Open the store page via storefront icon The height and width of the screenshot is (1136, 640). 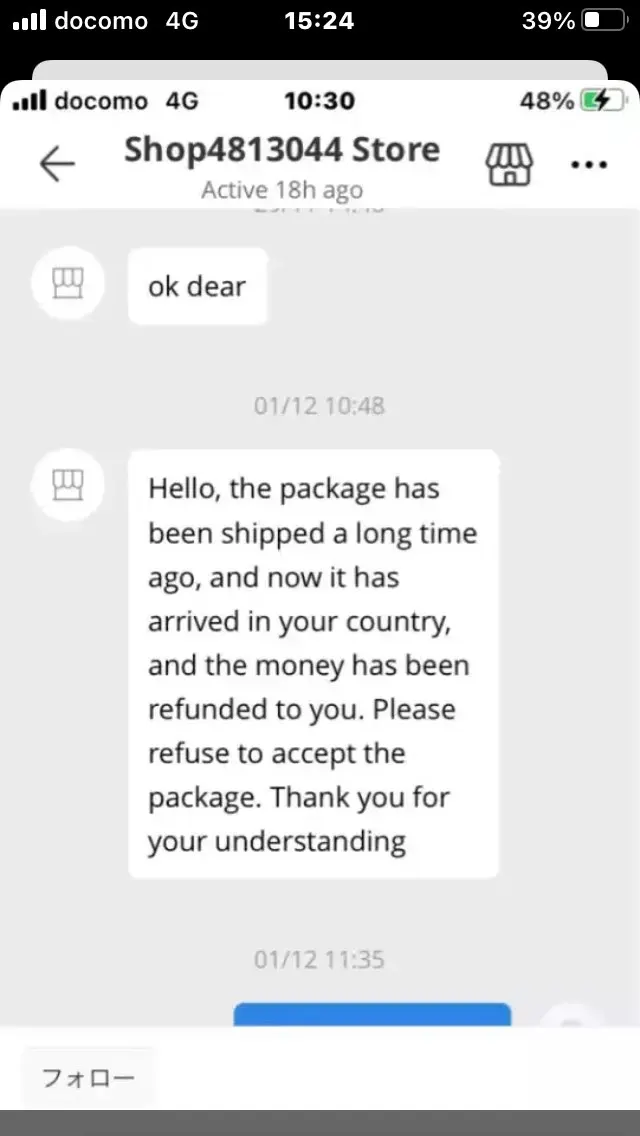tap(508, 163)
